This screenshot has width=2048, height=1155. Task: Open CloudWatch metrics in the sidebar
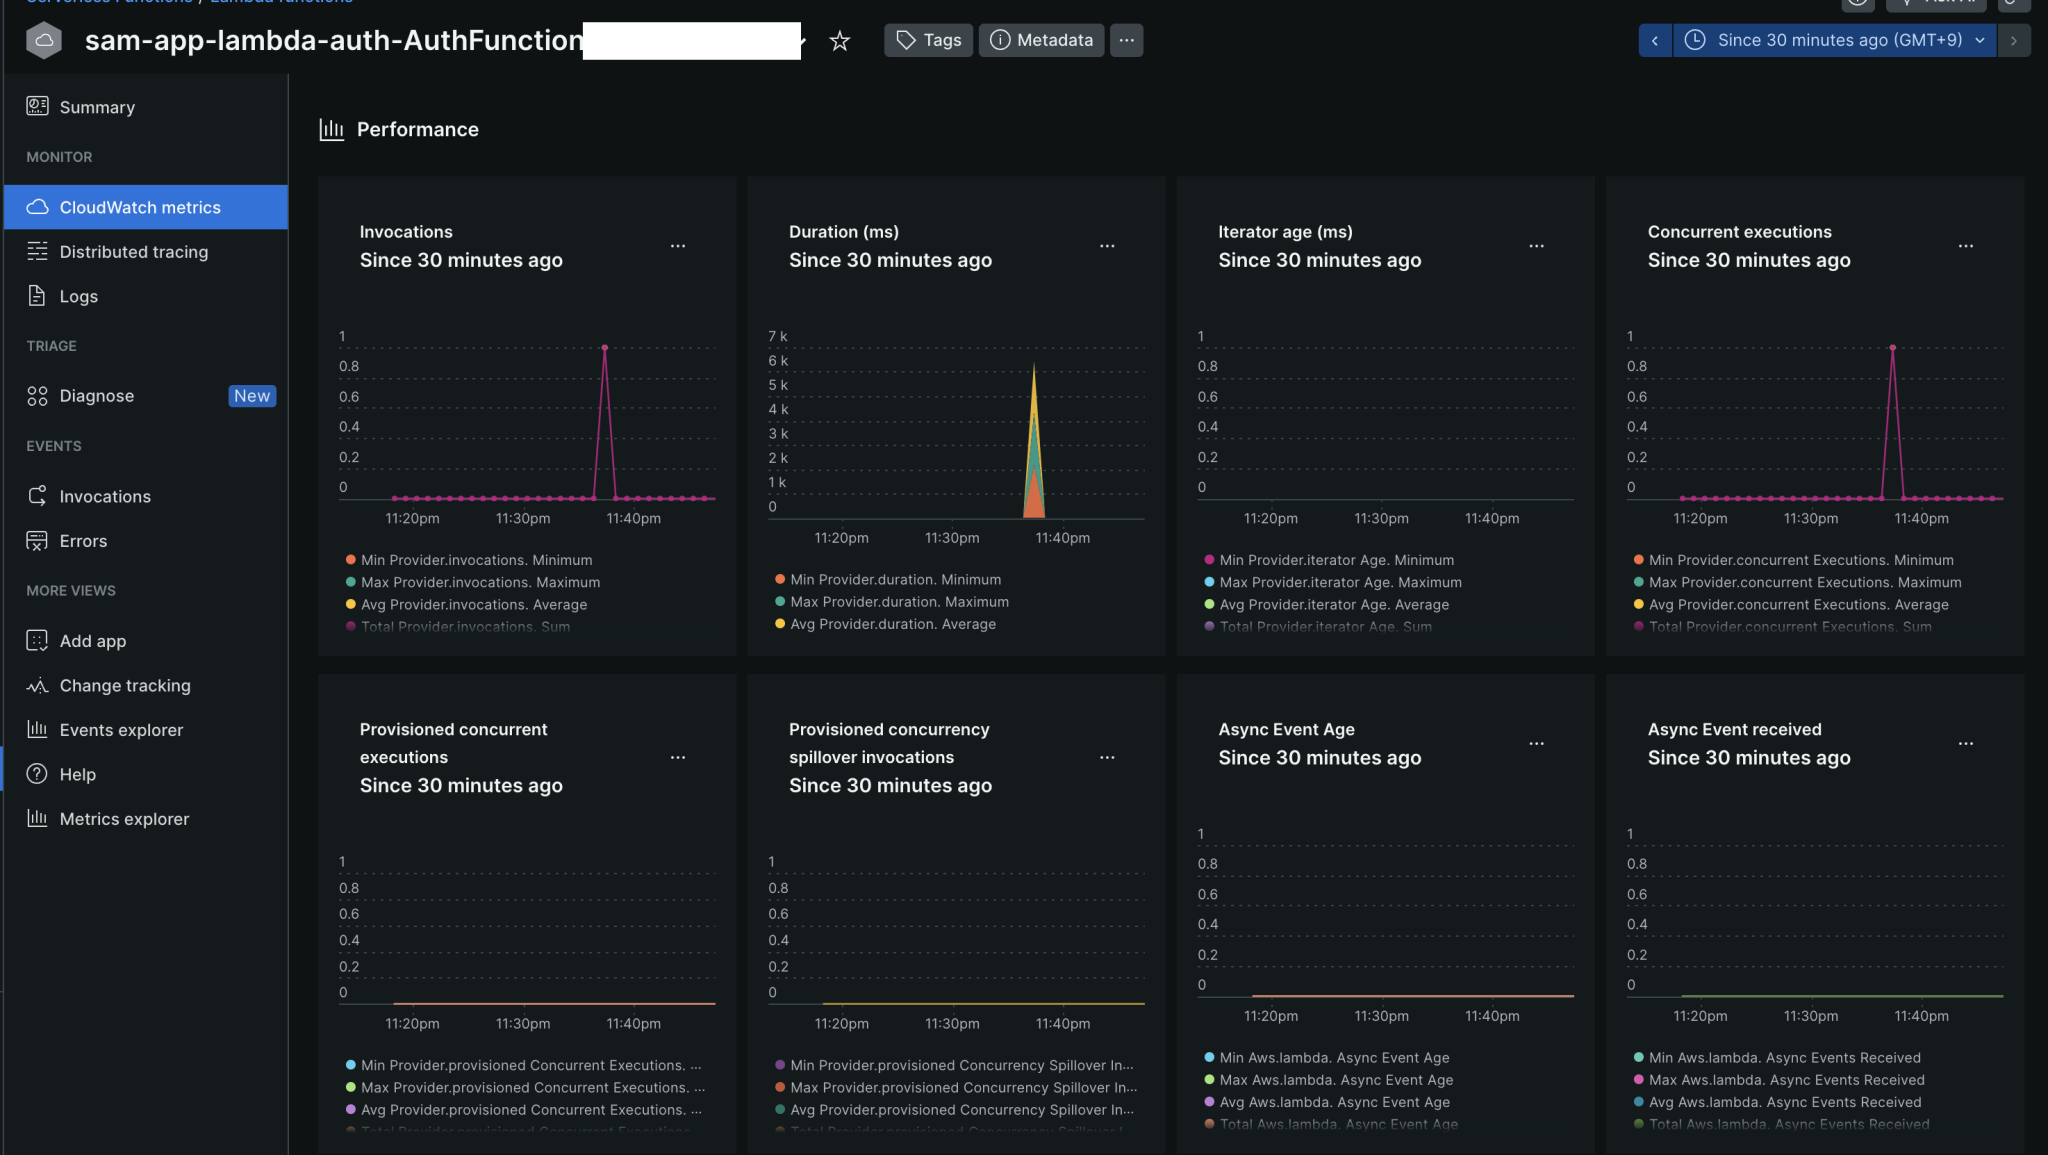coord(139,207)
